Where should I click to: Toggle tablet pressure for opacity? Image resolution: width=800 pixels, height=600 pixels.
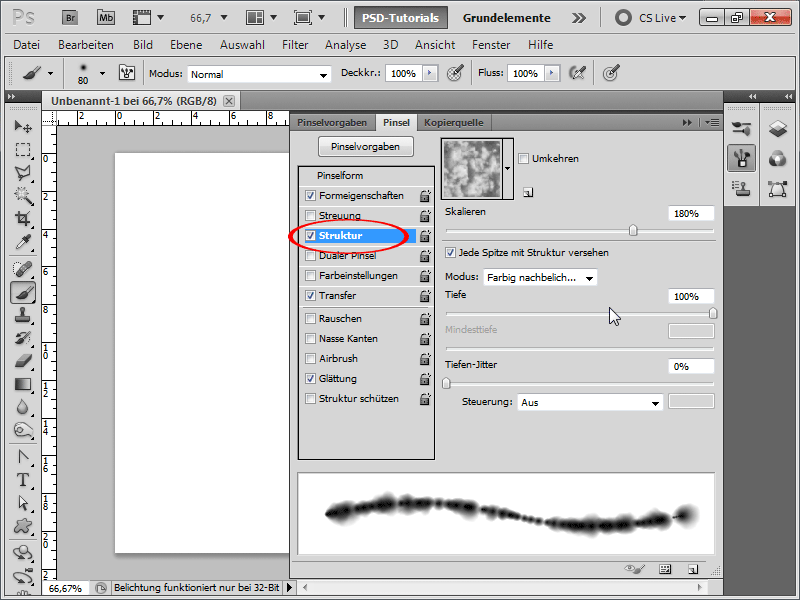[x=455, y=73]
